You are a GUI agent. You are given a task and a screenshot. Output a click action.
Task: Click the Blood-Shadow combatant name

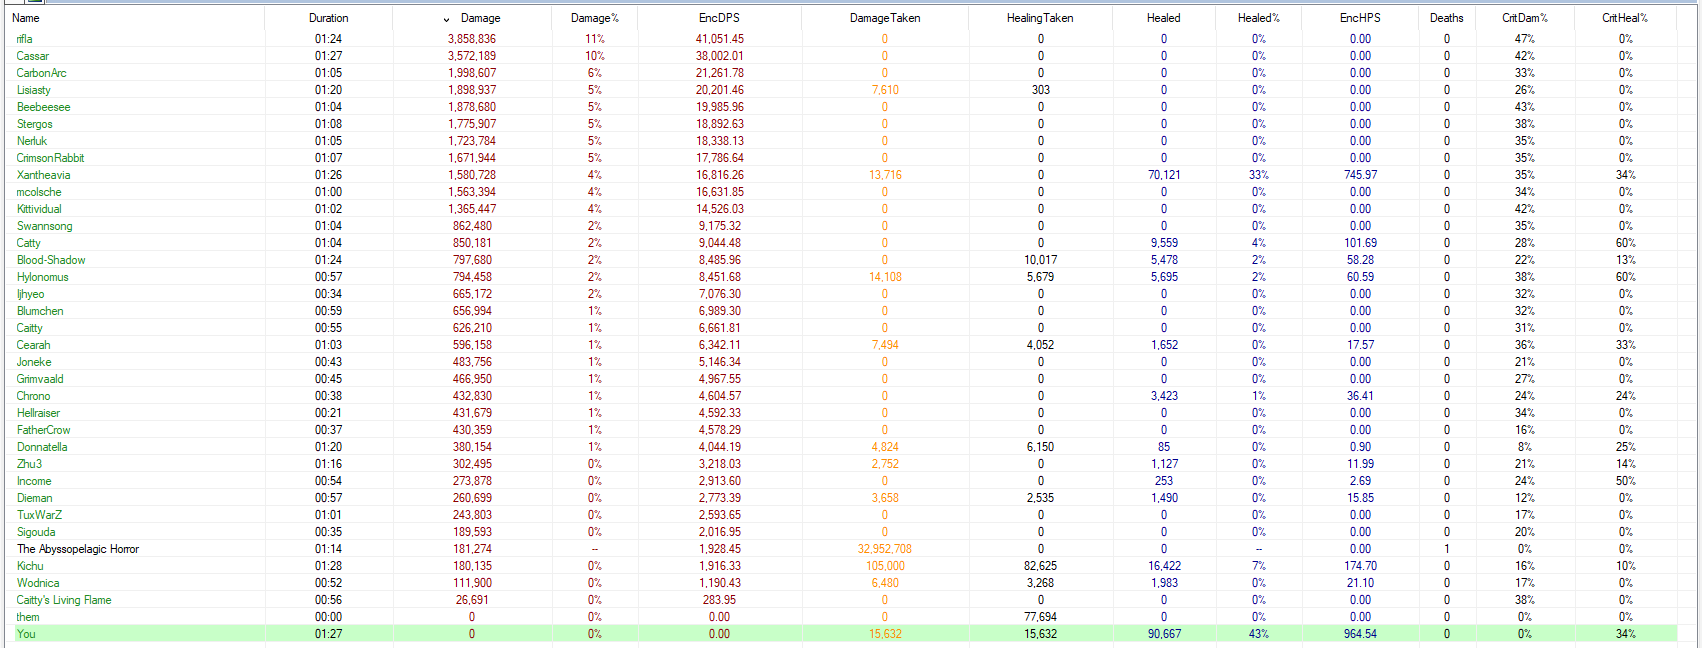point(51,260)
